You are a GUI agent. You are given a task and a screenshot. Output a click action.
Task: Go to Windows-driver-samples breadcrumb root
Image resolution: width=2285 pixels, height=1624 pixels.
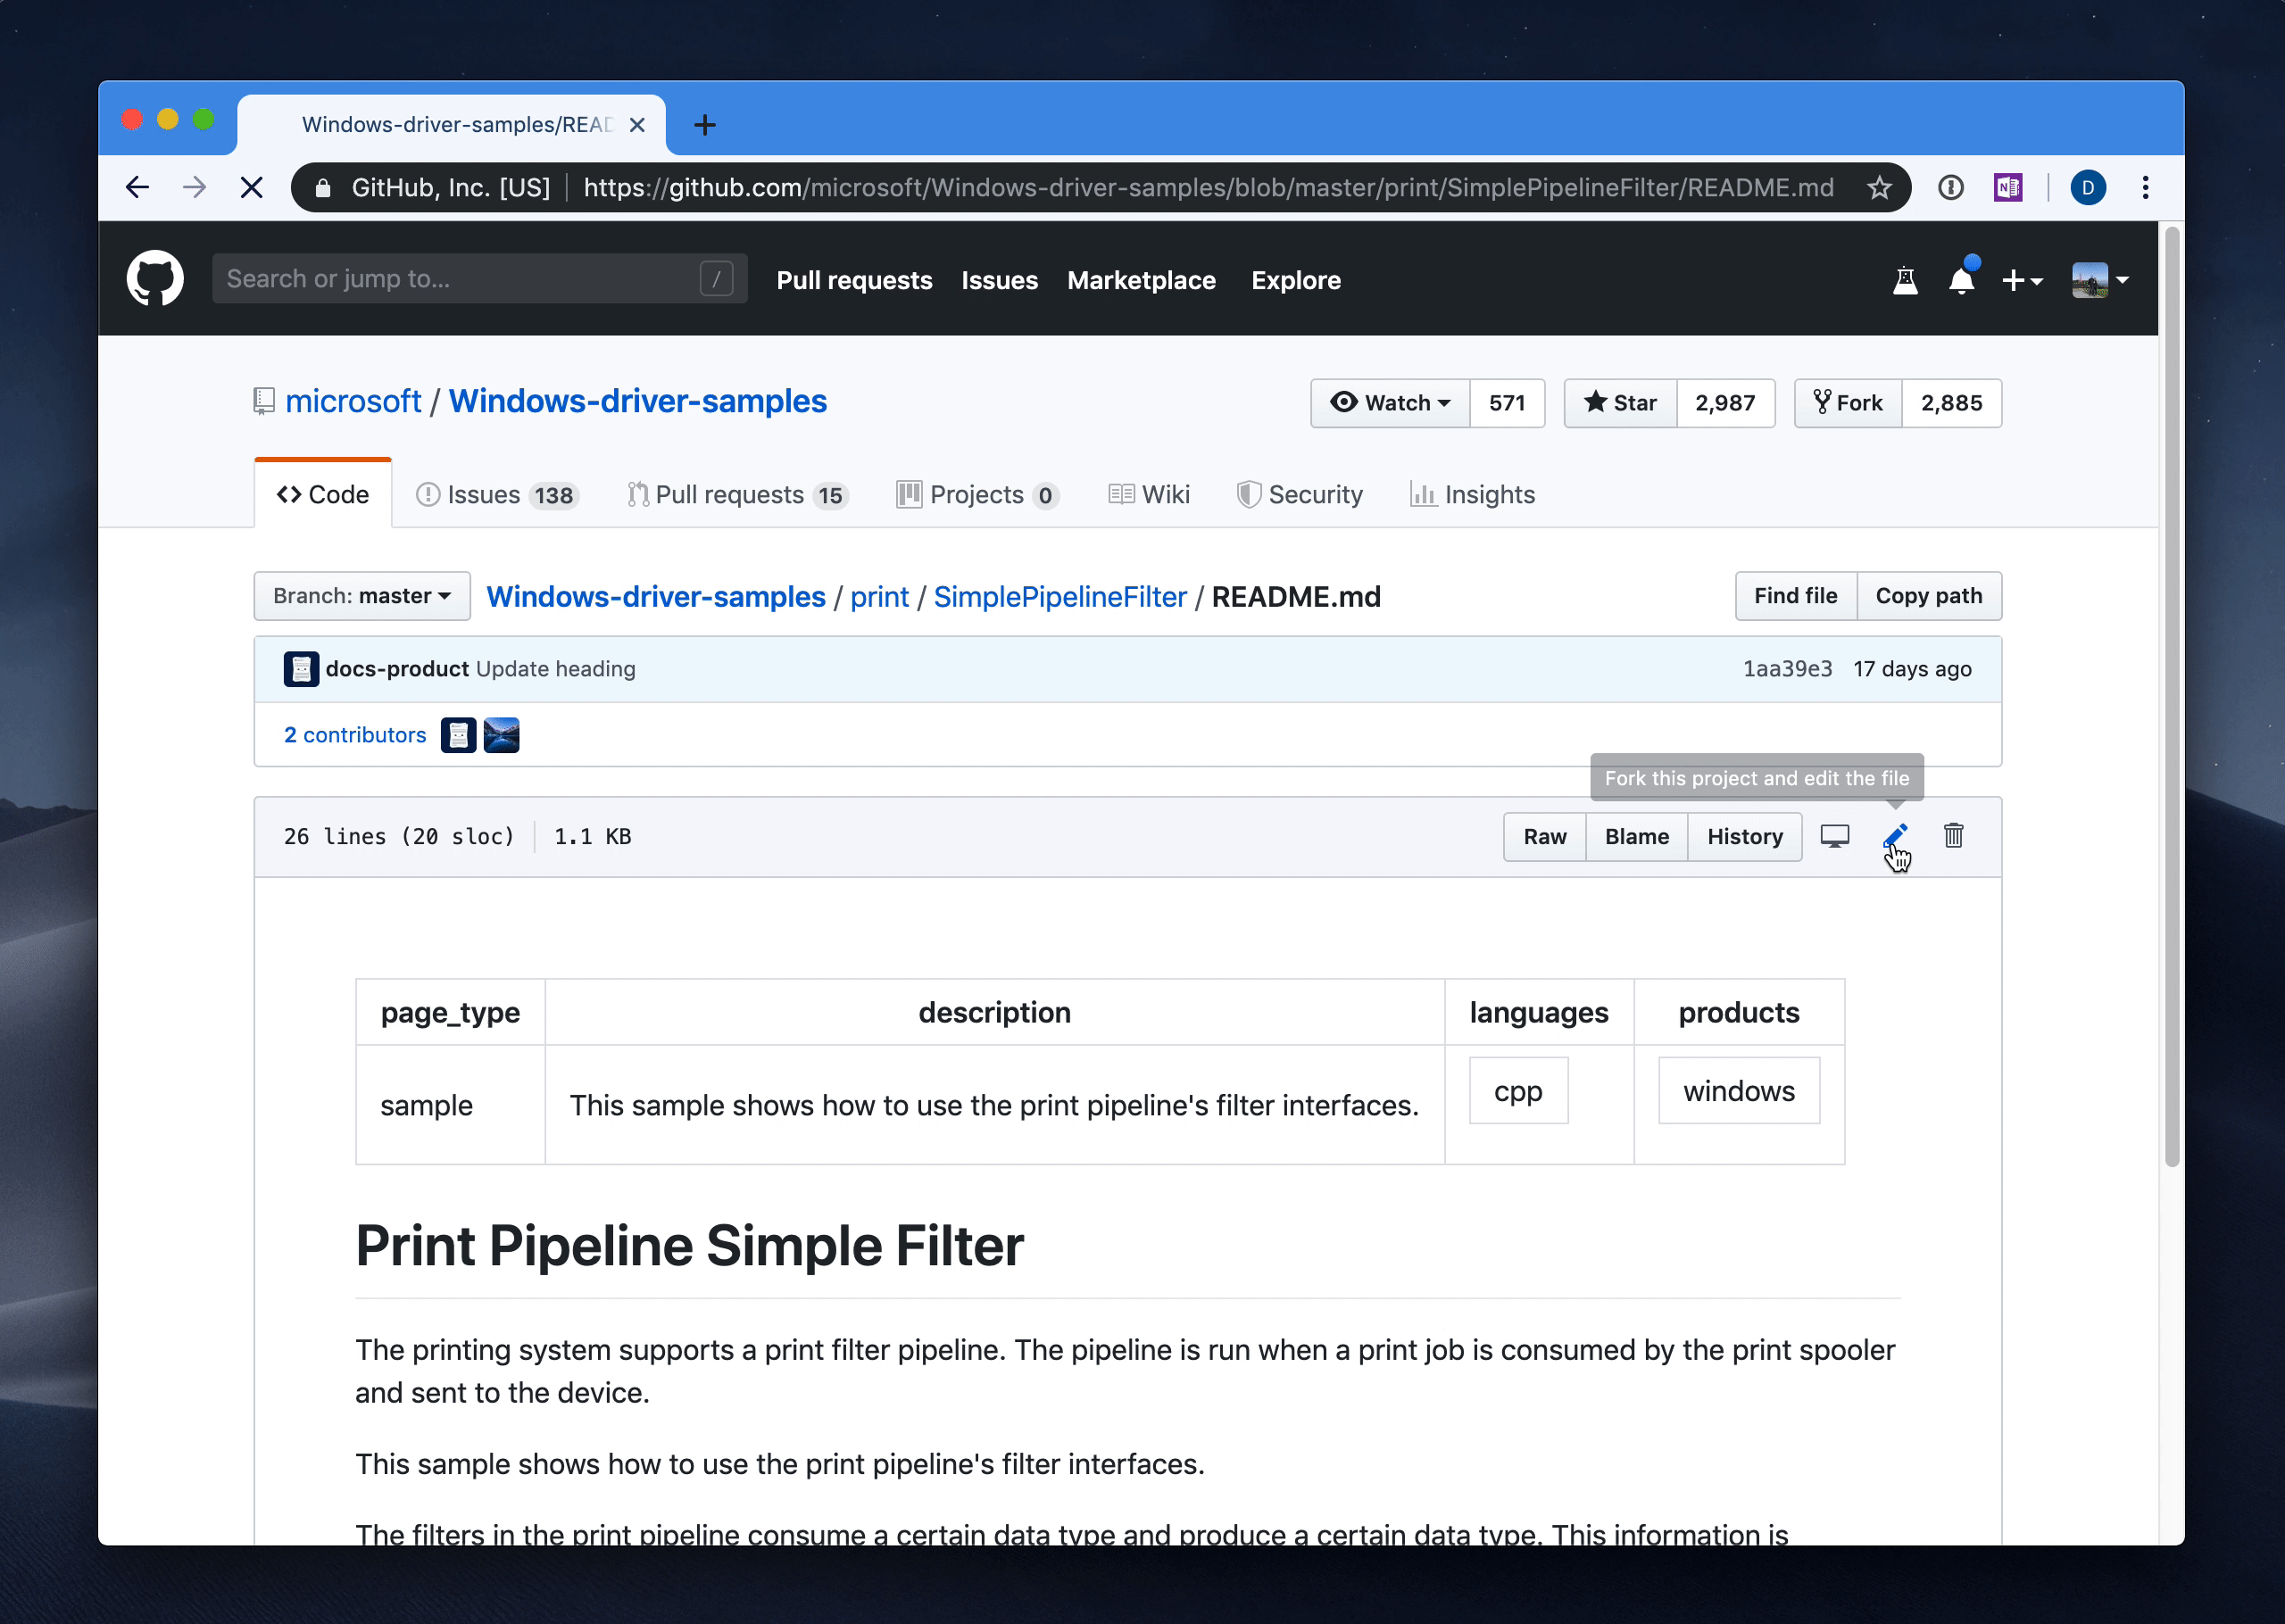pos(655,597)
